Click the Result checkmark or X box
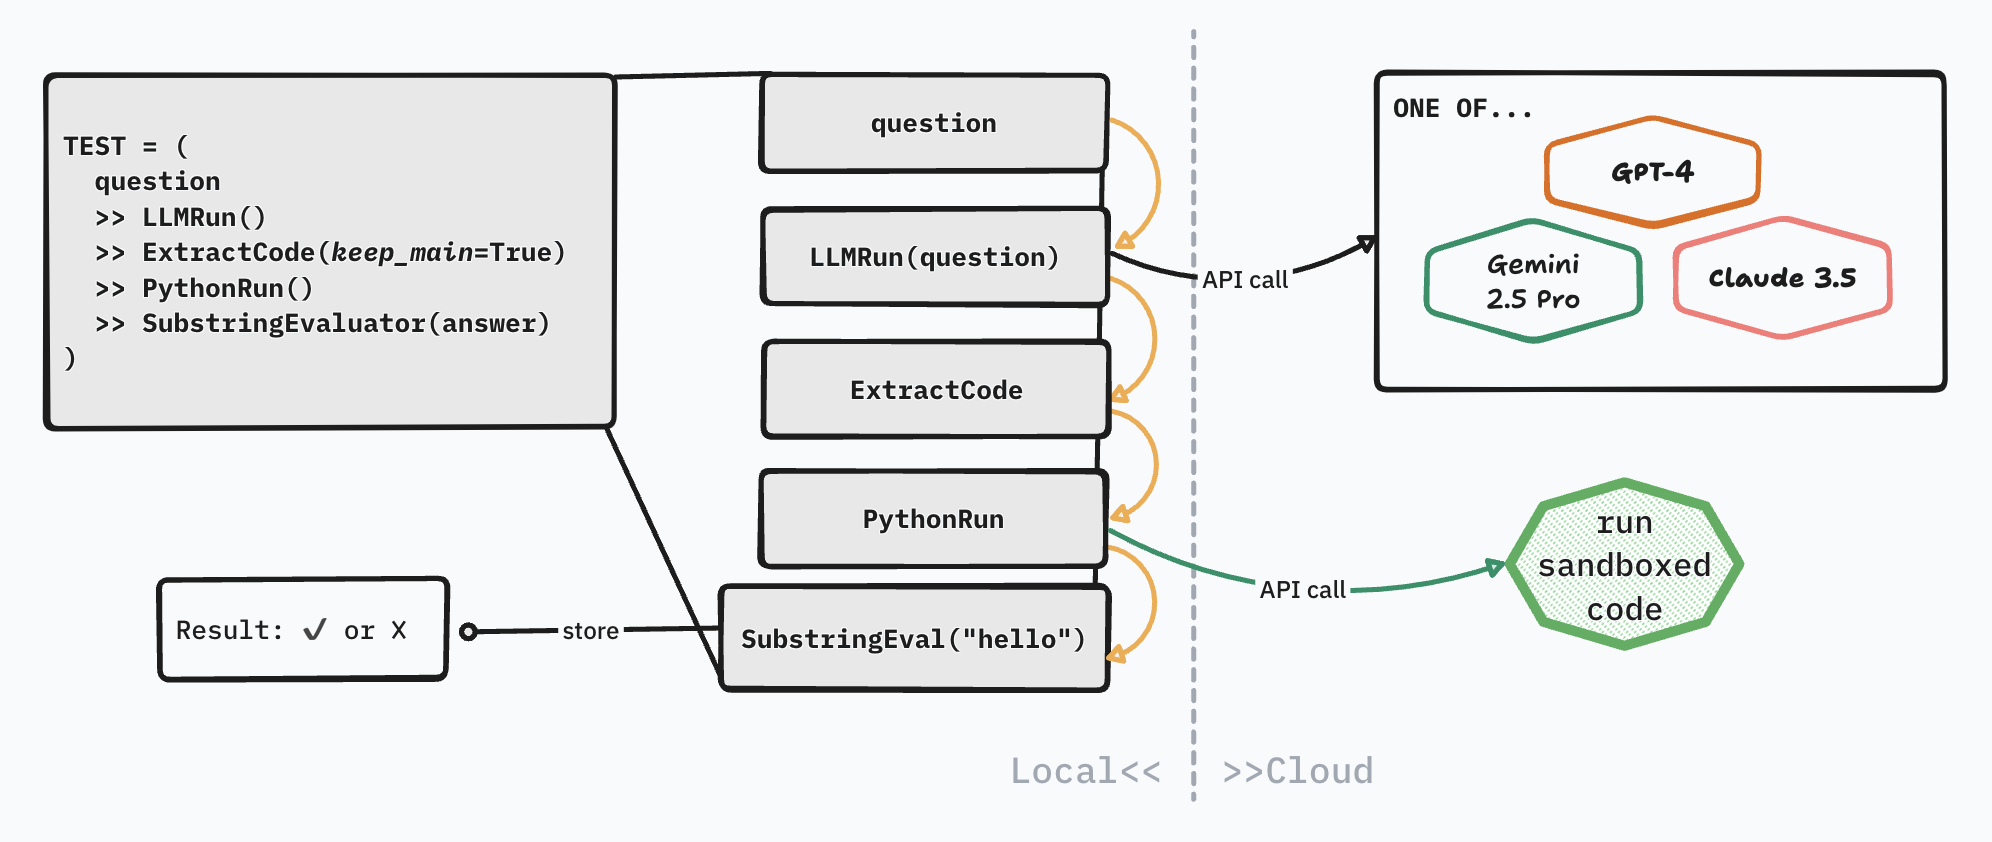The width and height of the screenshot is (1992, 842). [303, 629]
